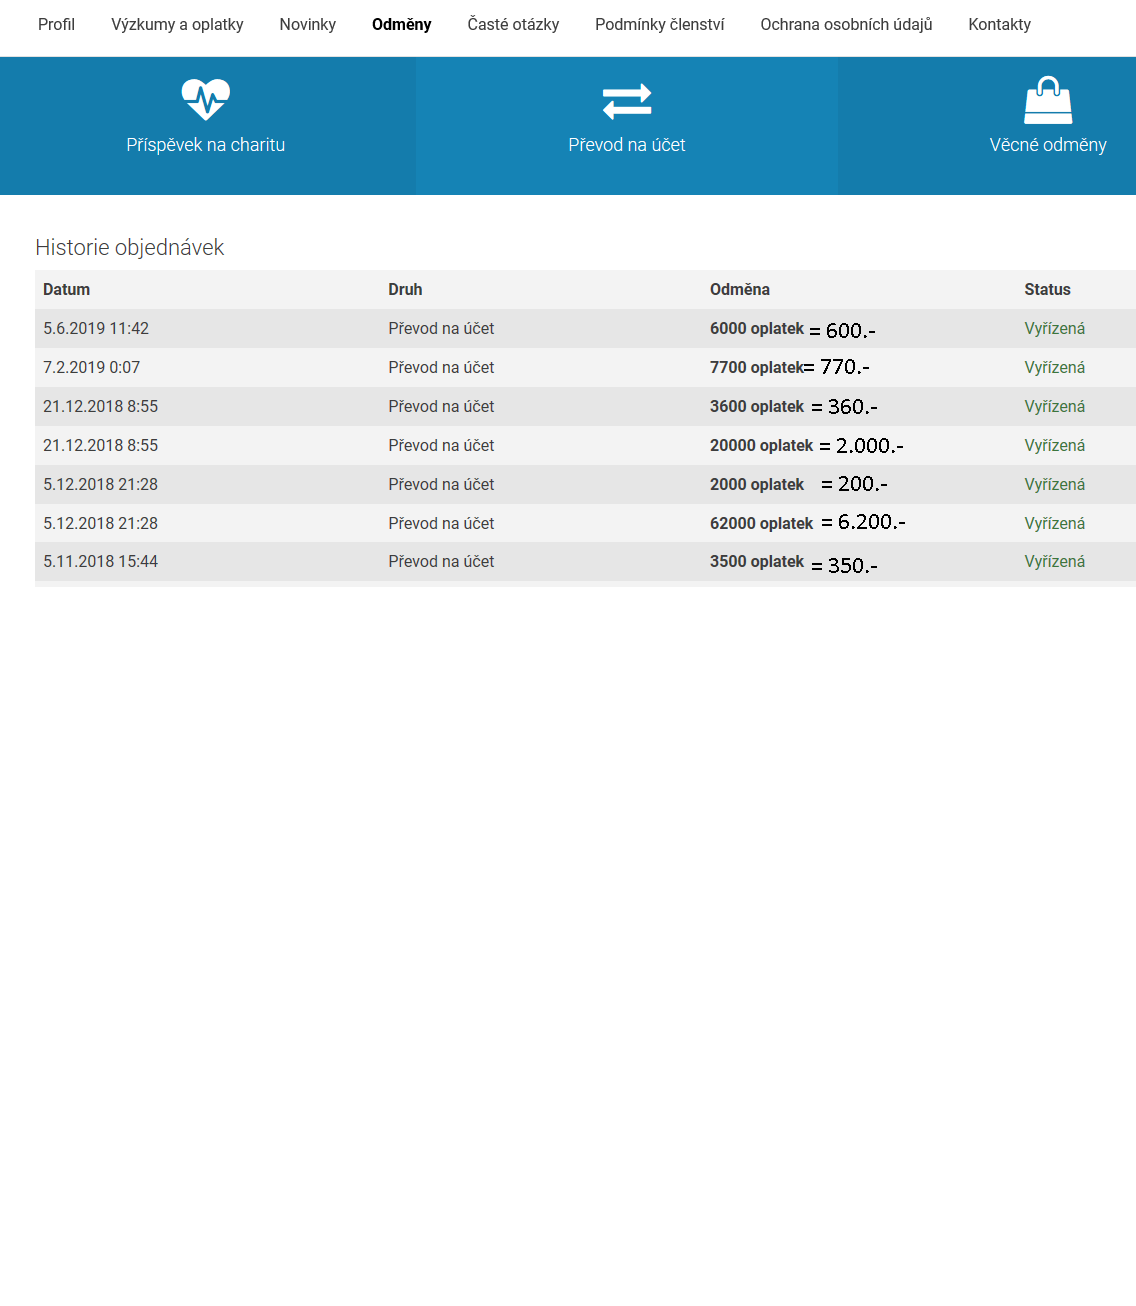Go to Výzkumy a oplatky page

177,24
